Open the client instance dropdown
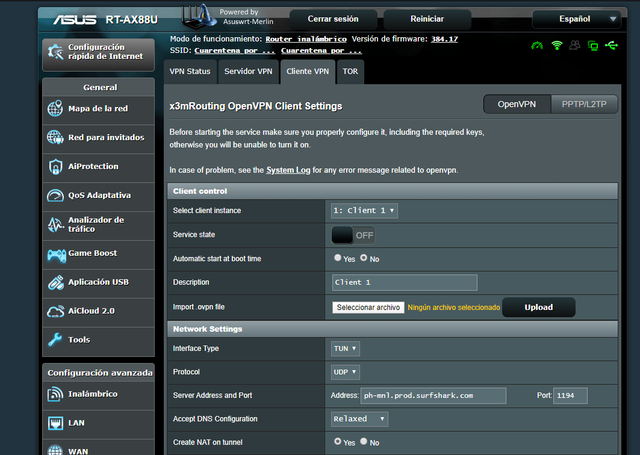 coord(364,210)
